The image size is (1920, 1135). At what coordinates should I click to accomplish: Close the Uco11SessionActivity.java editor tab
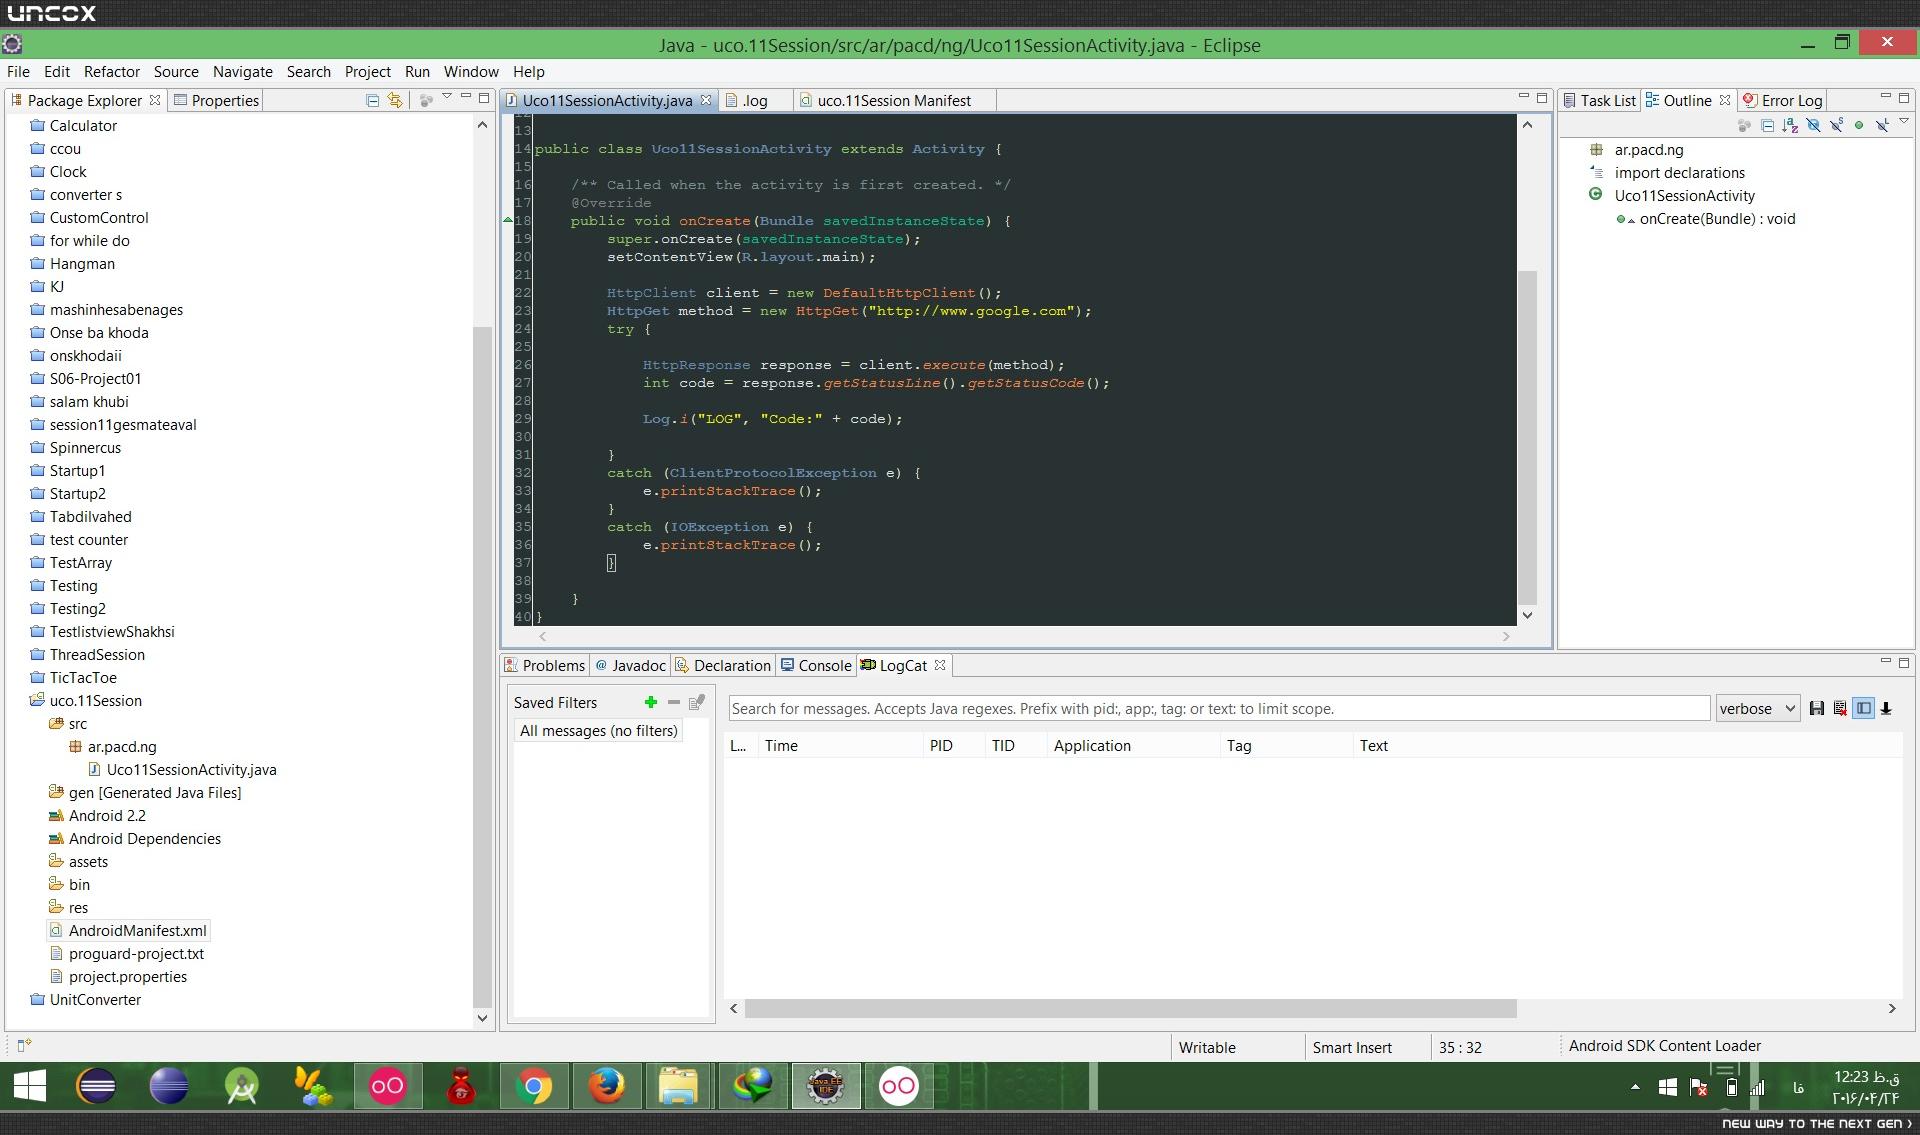(x=706, y=100)
